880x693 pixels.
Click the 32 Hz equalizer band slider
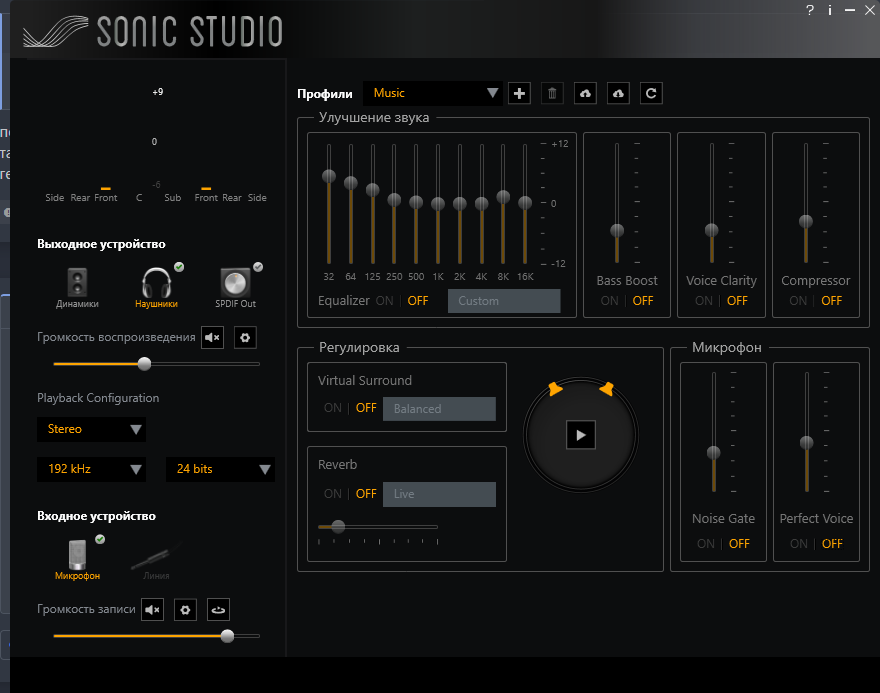click(329, 176)
